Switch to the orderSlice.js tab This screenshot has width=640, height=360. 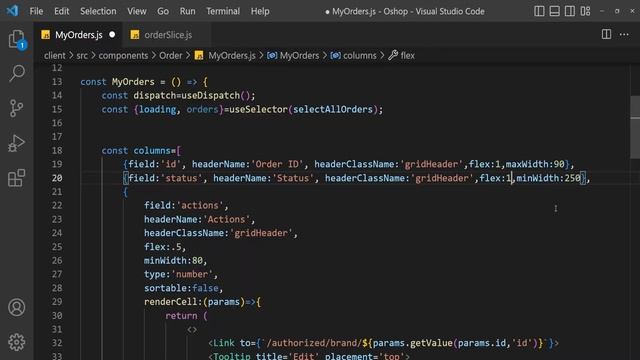[x=168, y=35]
